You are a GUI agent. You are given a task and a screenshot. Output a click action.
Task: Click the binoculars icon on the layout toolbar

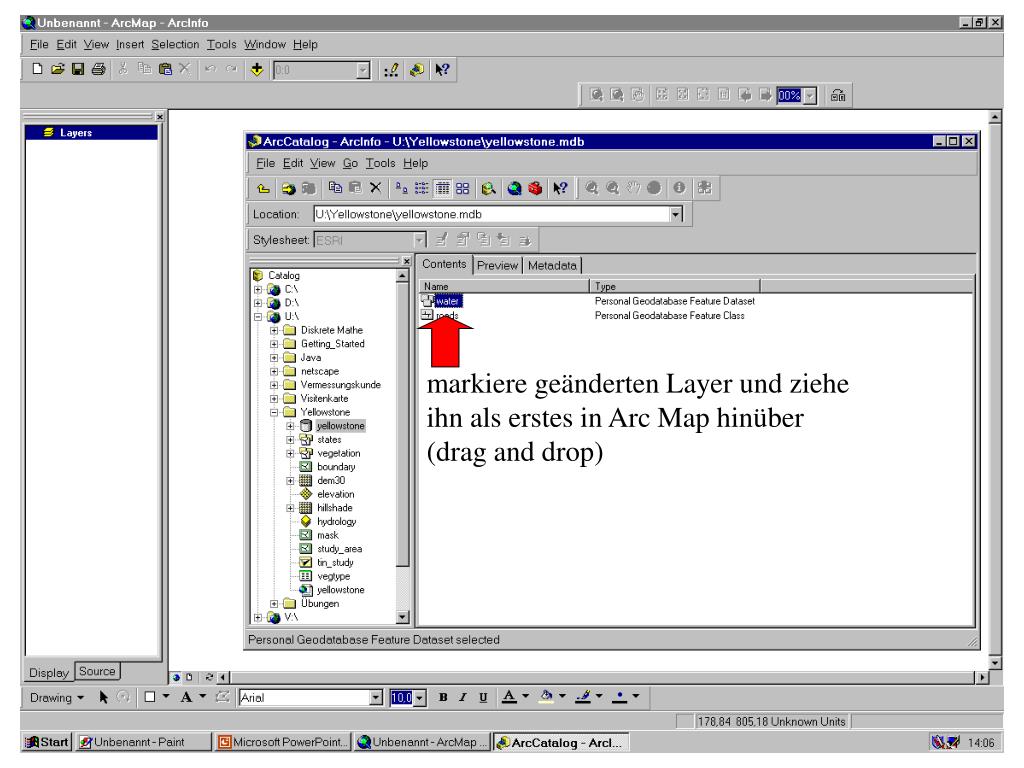[x=838, y=95]
